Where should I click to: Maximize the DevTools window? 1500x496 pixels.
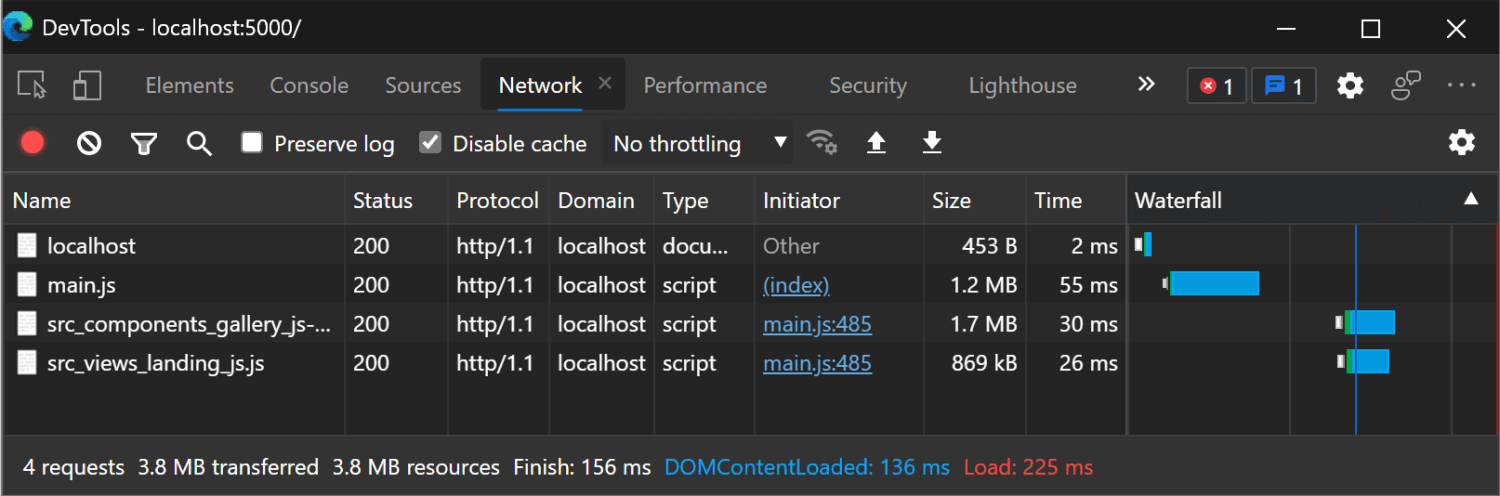point(1371,29)
